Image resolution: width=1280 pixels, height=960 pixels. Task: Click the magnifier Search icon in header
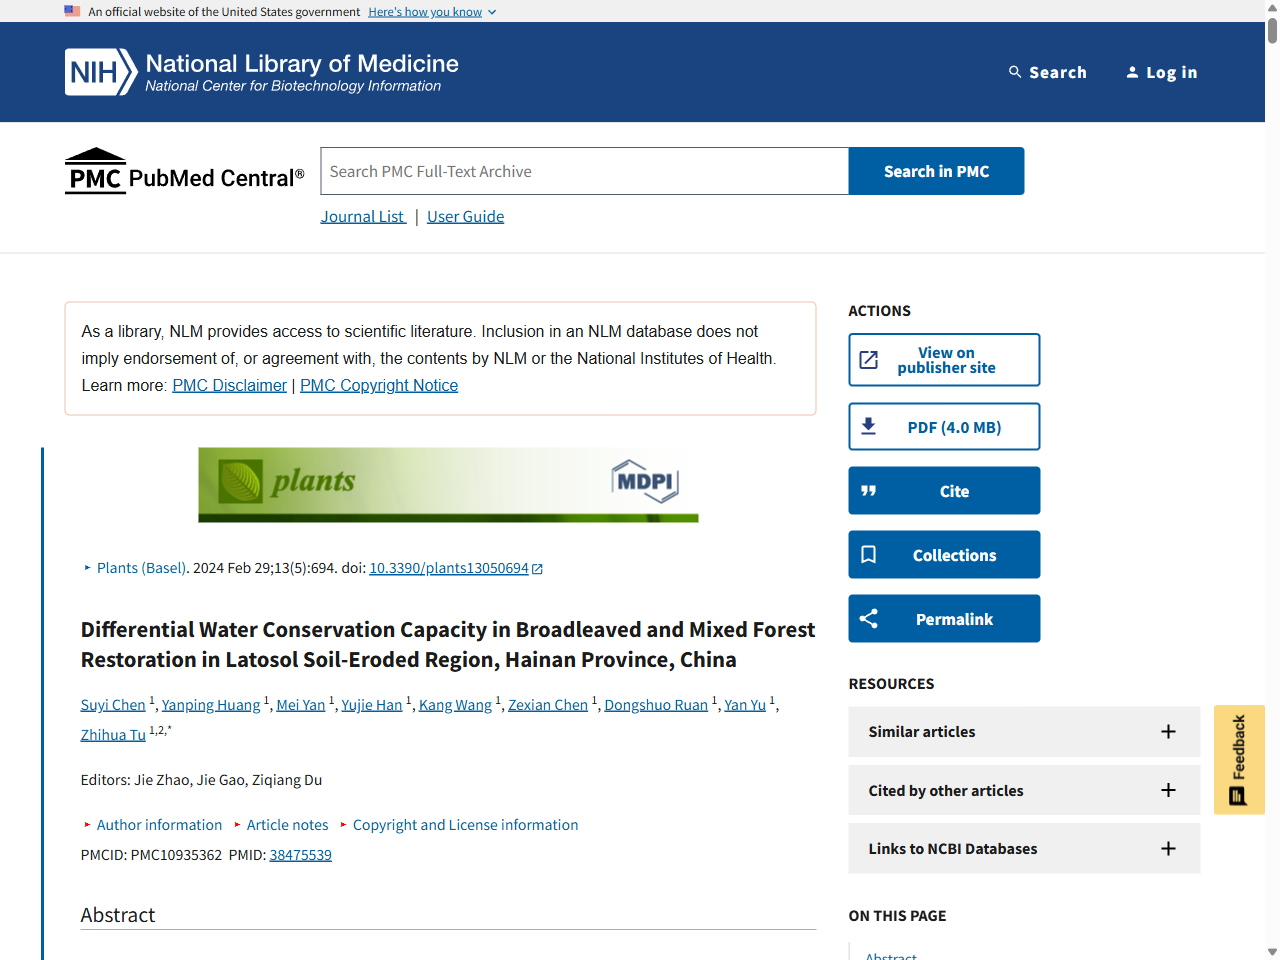[x=1015, y=72]
